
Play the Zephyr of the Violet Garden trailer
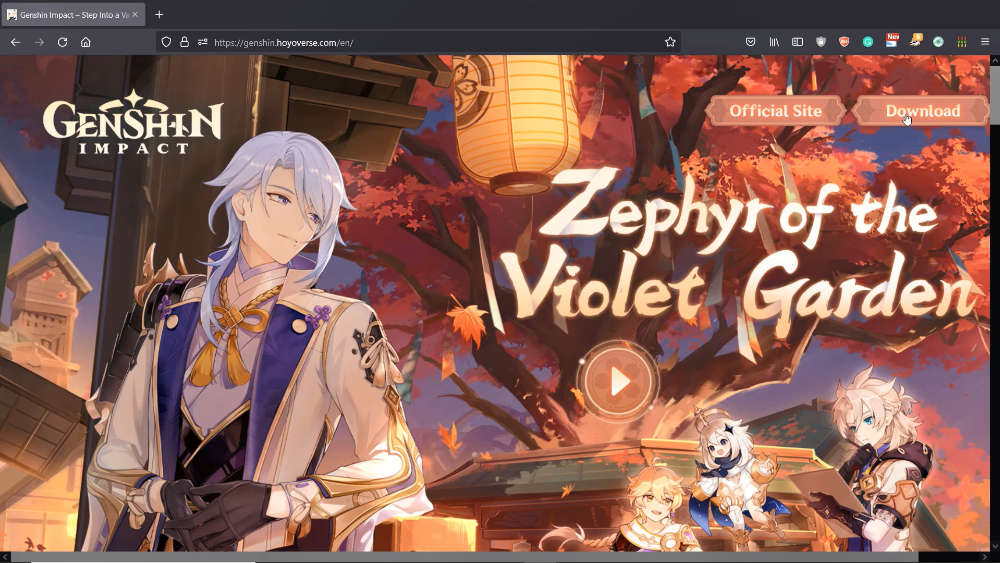point(619,381)
